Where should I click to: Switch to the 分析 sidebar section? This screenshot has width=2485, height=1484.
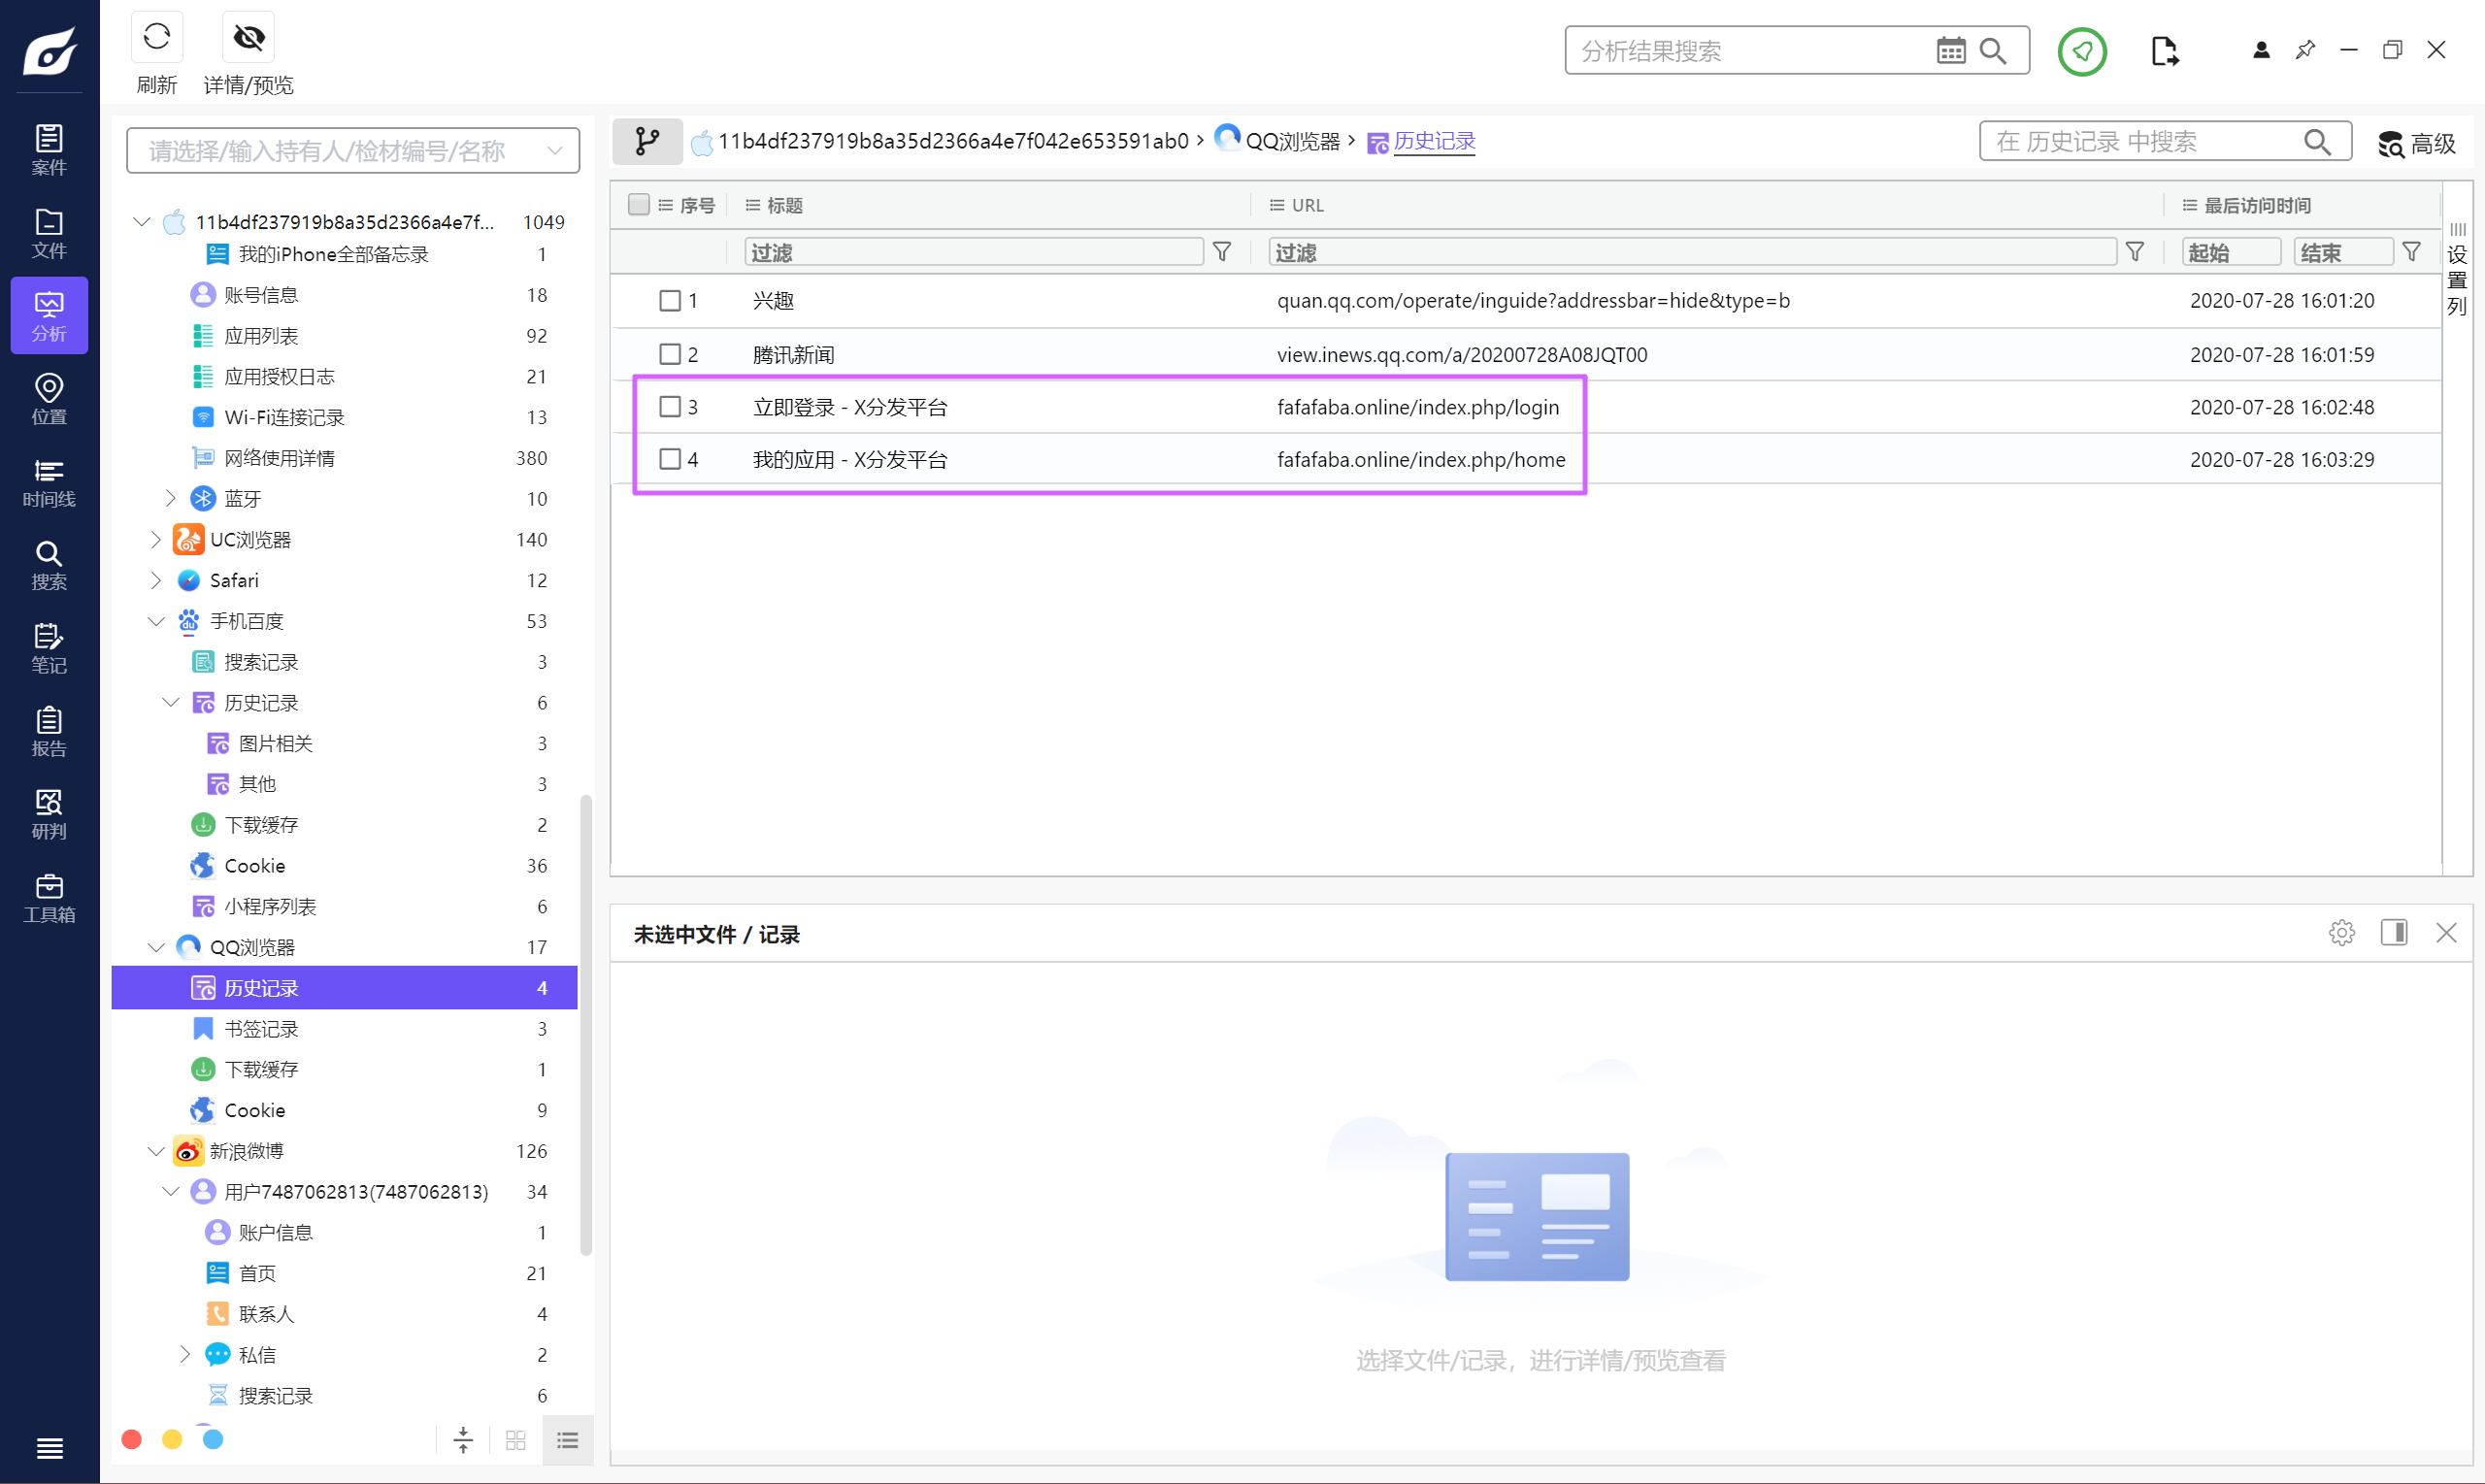tap(49, 316)
